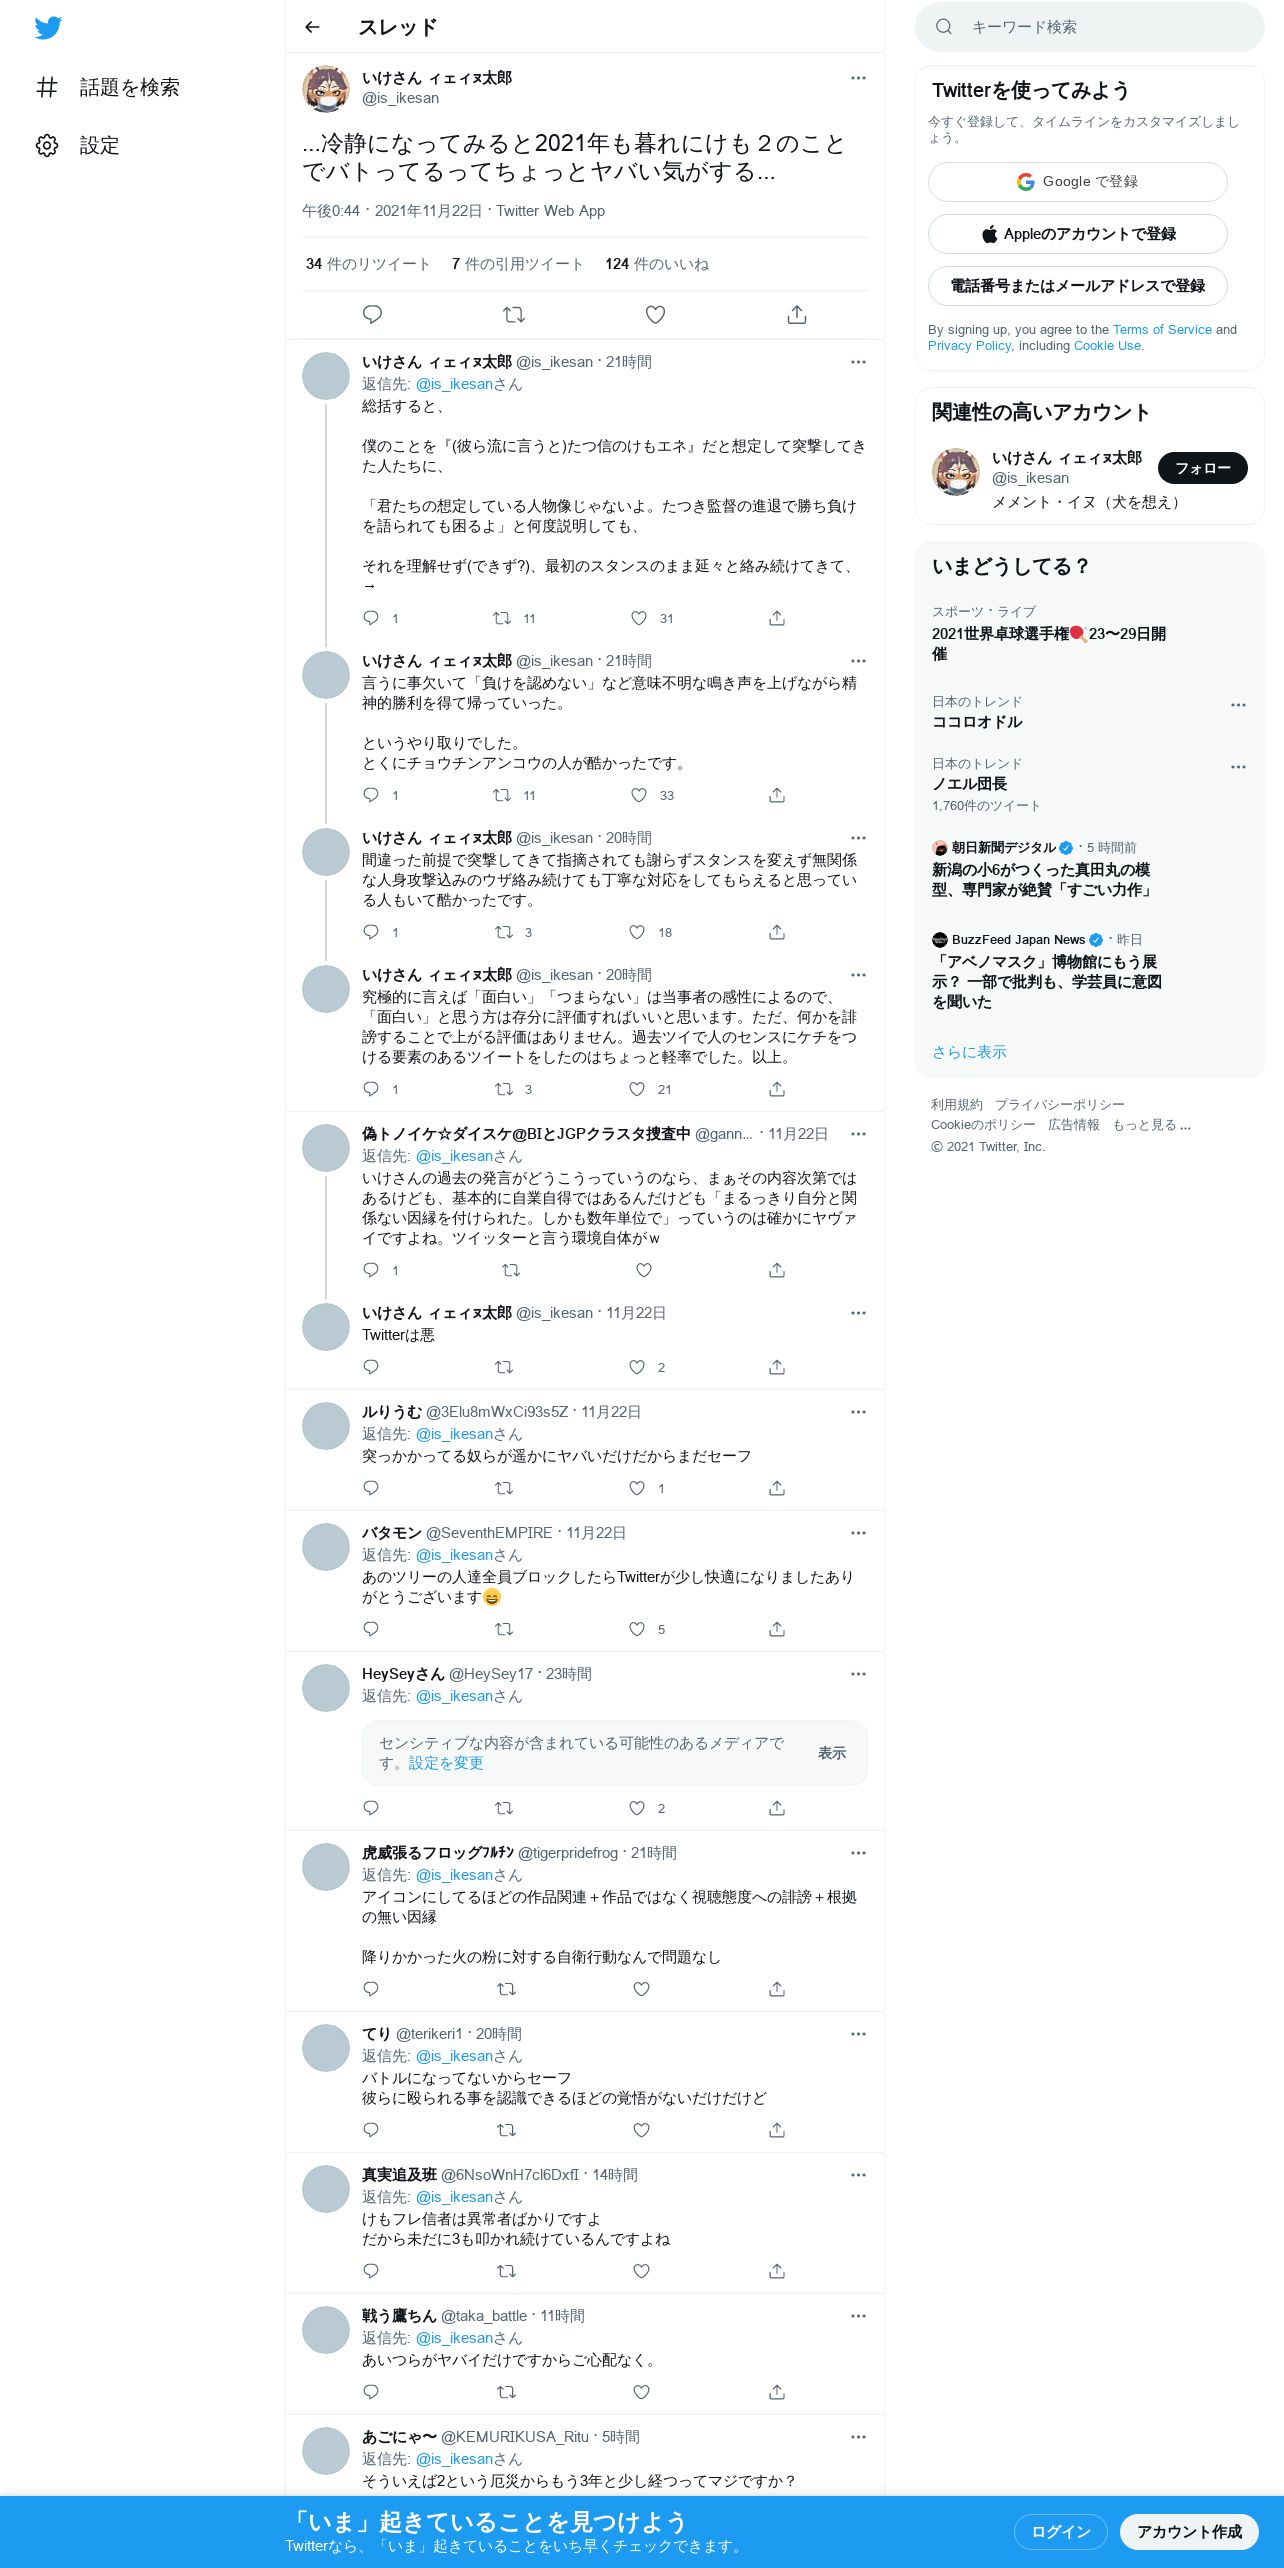Share the main tweet
The height and width of the screenshot is (2568, 1284).
[797, 315]
